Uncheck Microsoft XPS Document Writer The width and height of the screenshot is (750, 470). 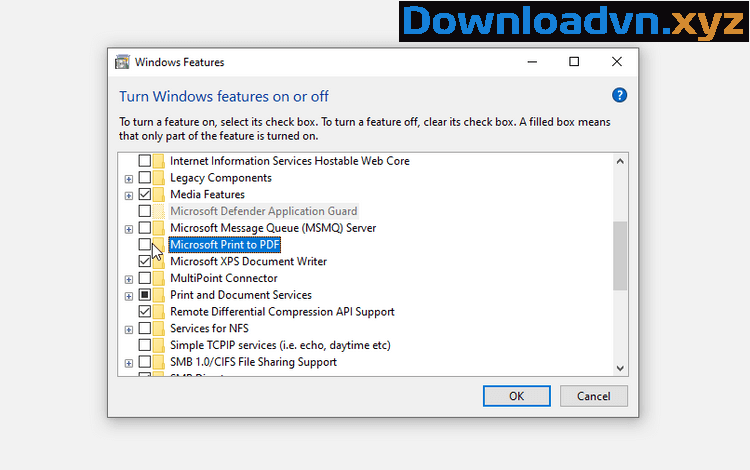click(144, 261)
